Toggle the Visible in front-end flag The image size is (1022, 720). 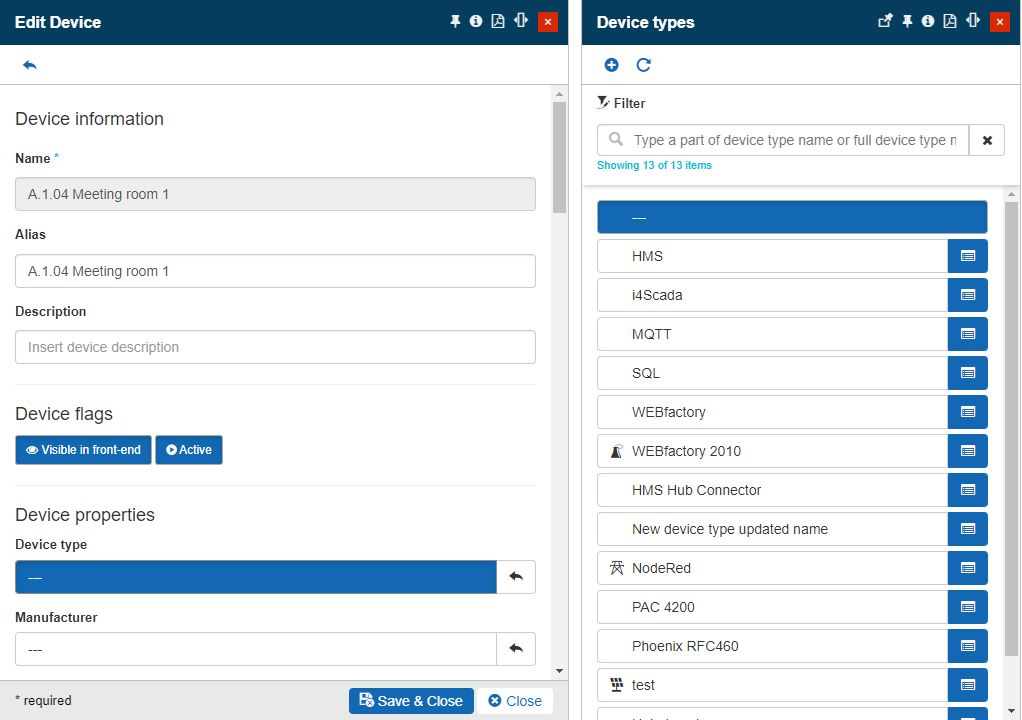point(83,450)
